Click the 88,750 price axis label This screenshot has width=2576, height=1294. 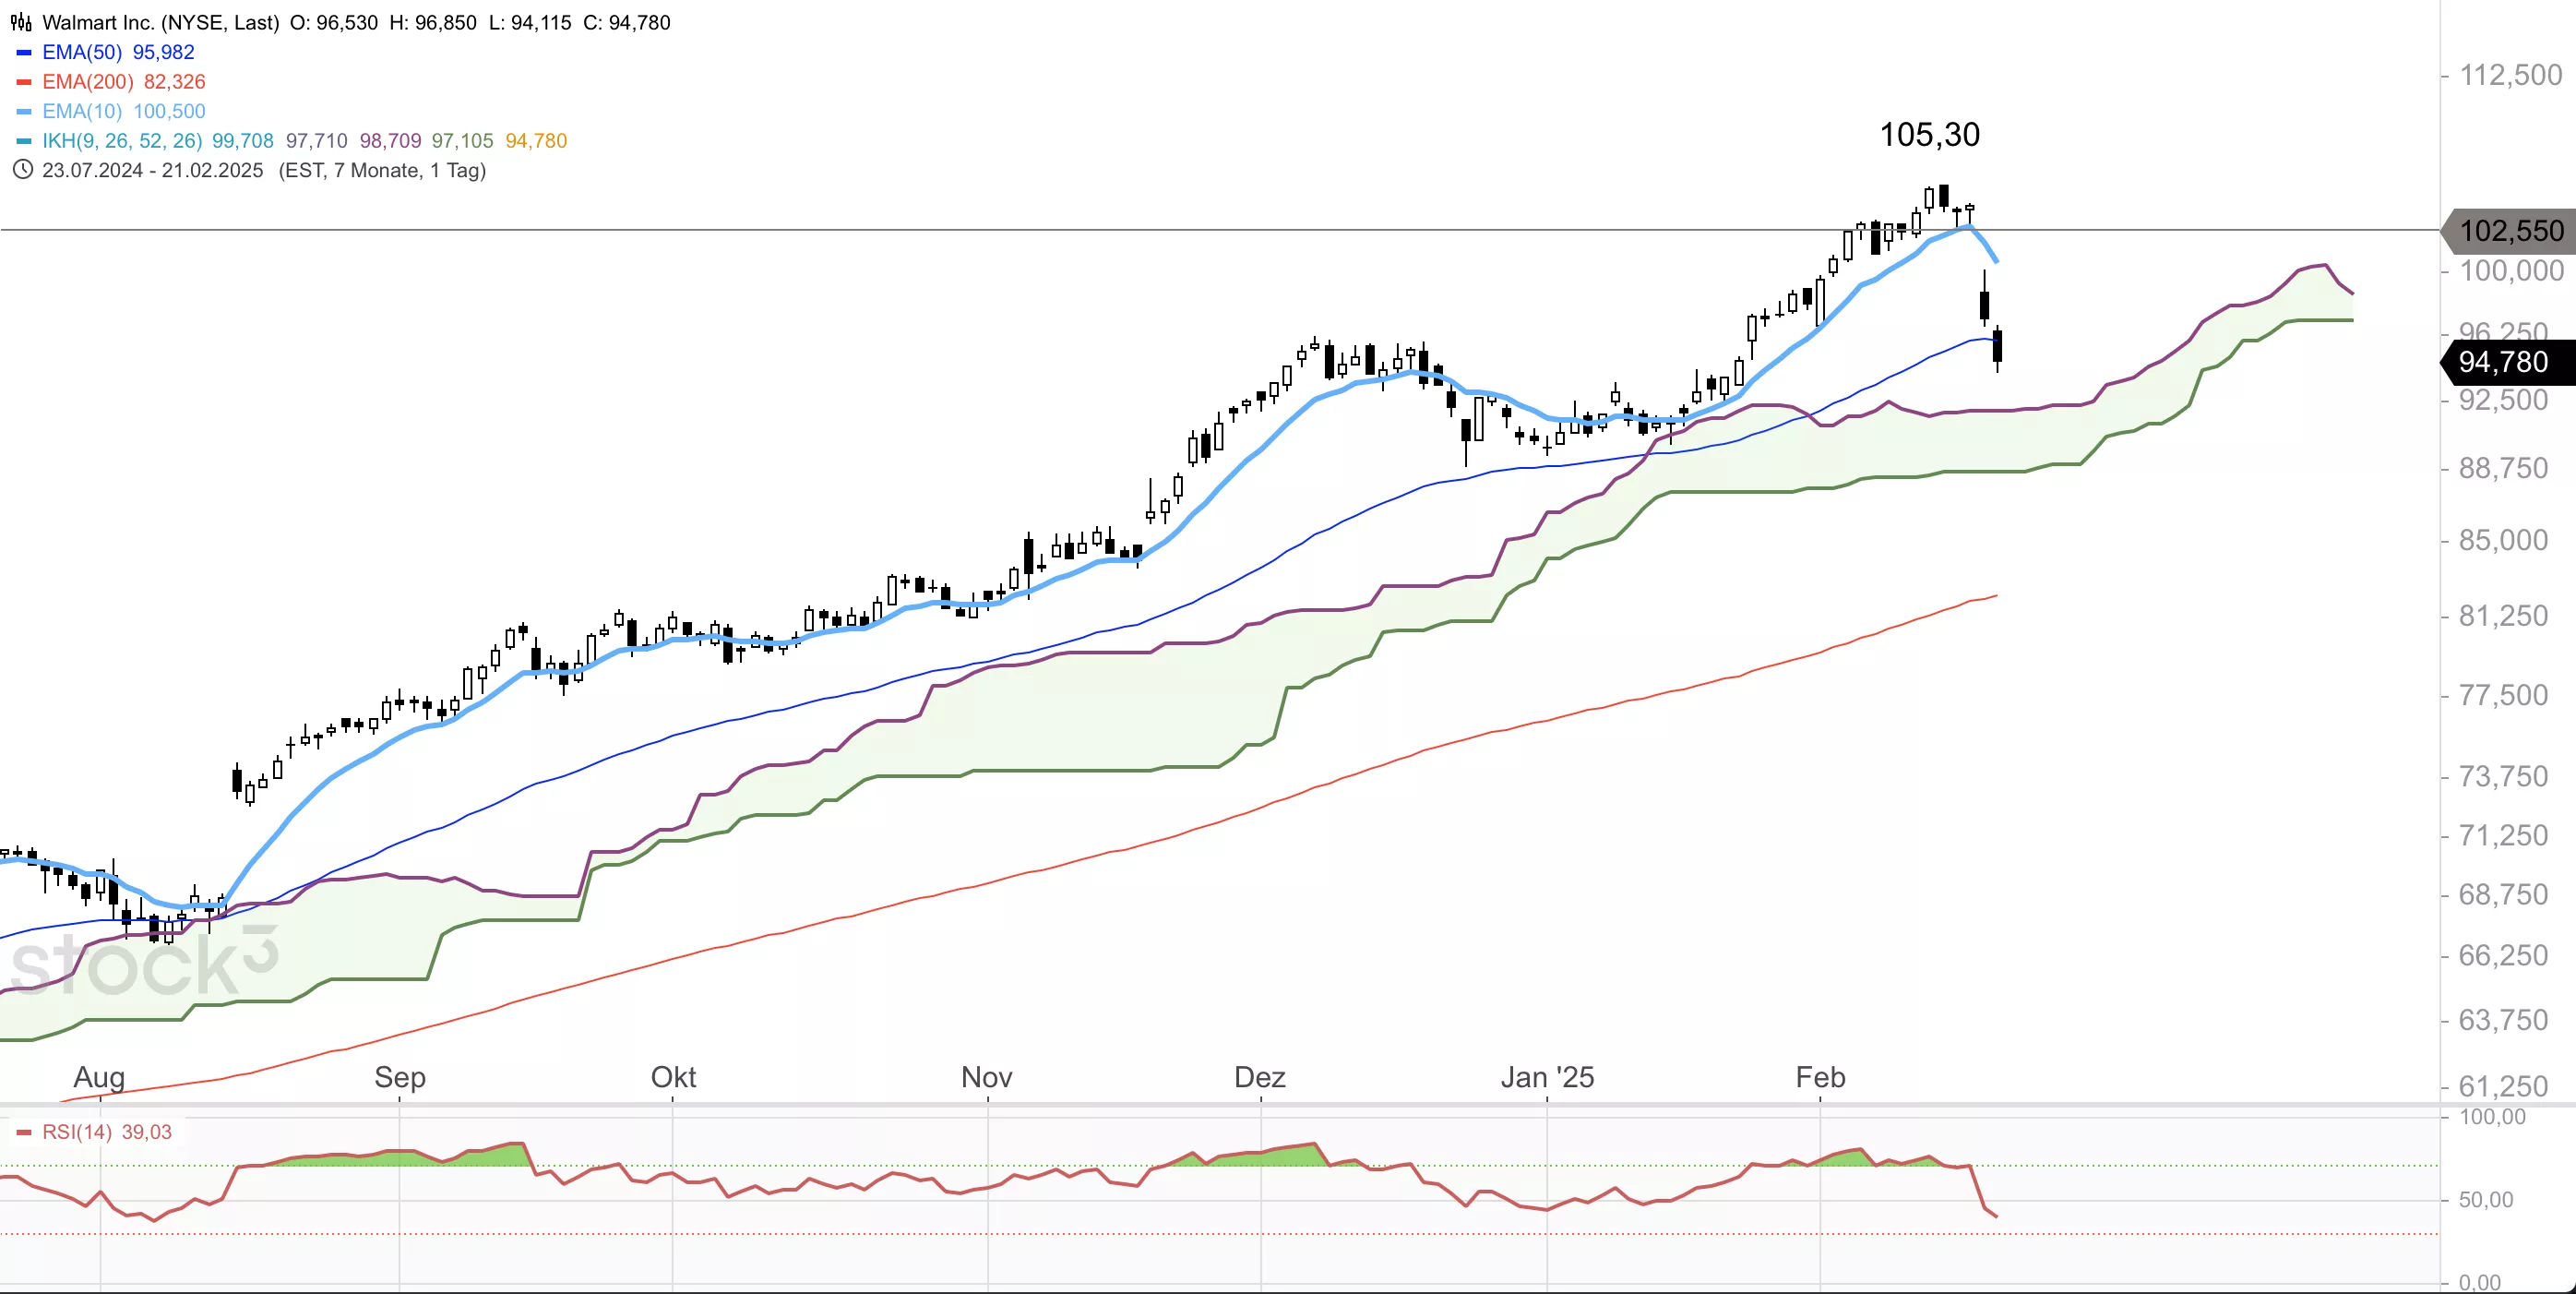point(2504,468)
